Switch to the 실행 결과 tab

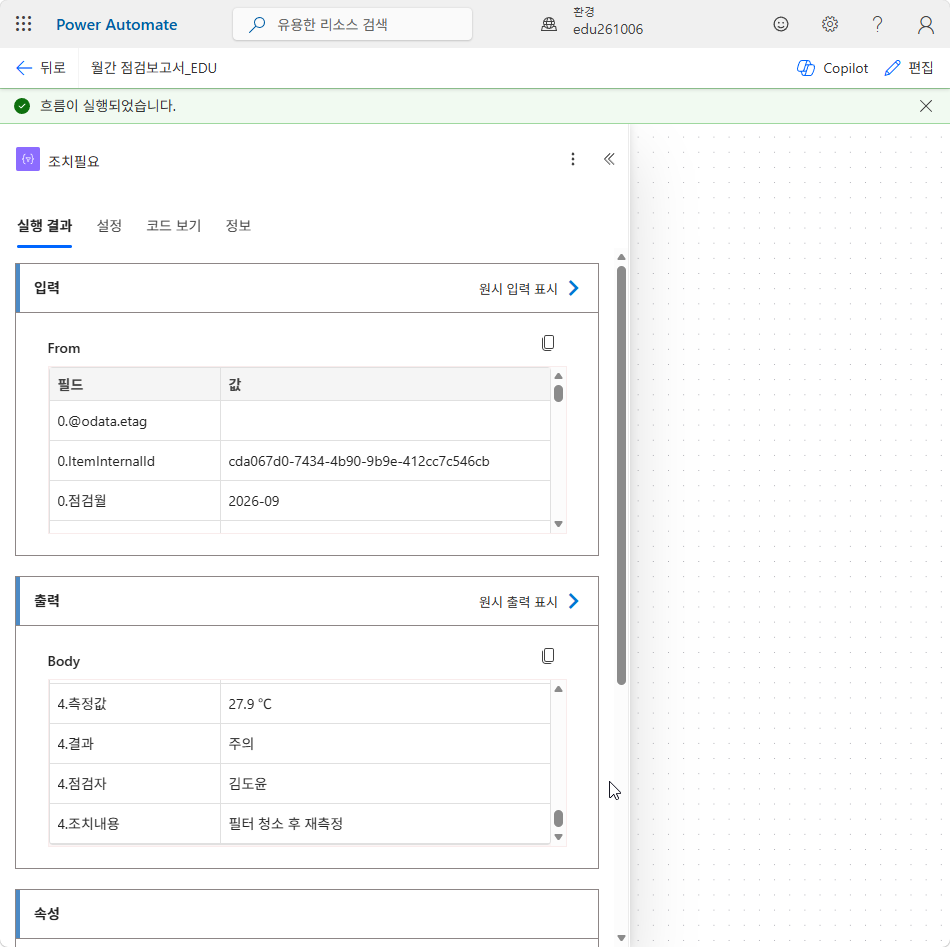pos(44,226)
